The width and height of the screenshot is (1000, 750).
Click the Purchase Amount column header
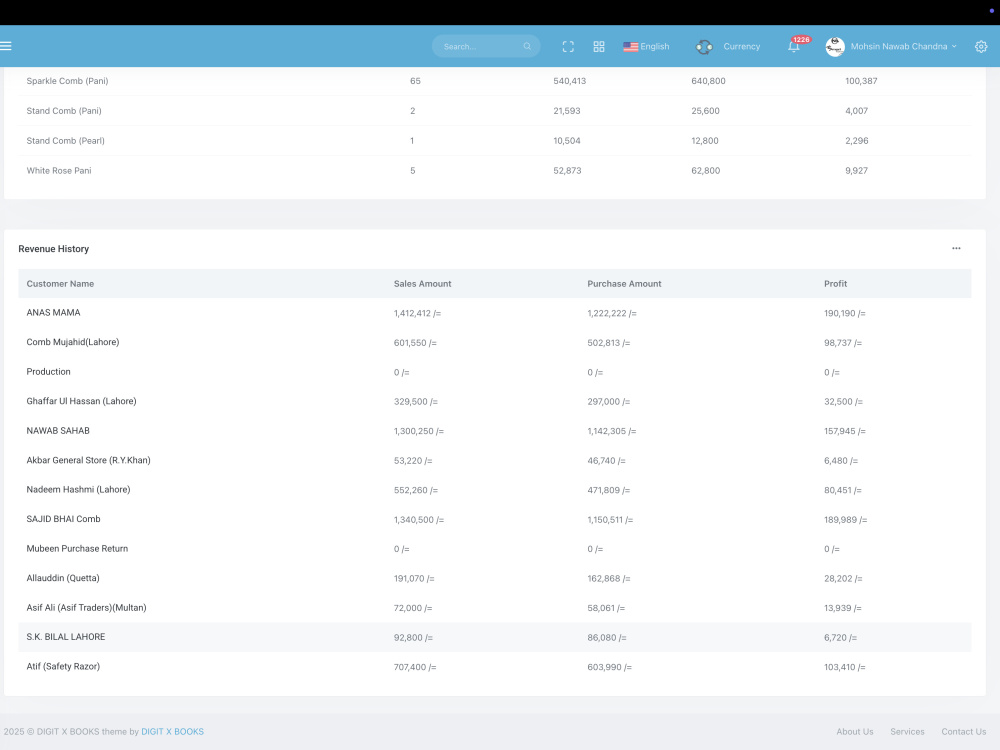pyautogui.click(x=624, y=284)
